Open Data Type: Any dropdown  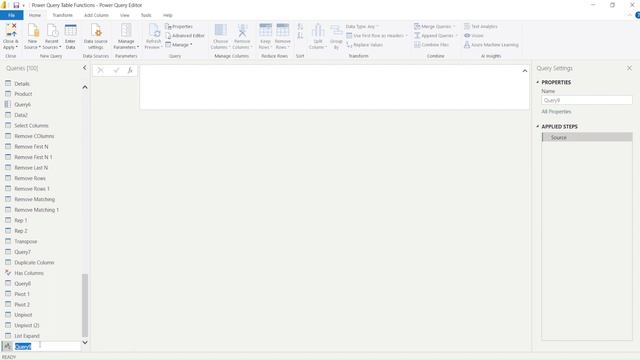coord(362,27)
